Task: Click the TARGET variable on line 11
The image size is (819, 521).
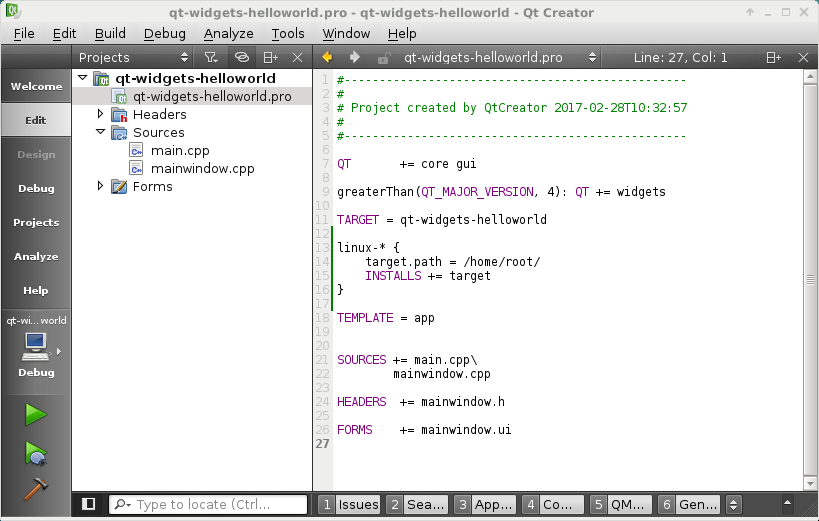Action: 358,219
